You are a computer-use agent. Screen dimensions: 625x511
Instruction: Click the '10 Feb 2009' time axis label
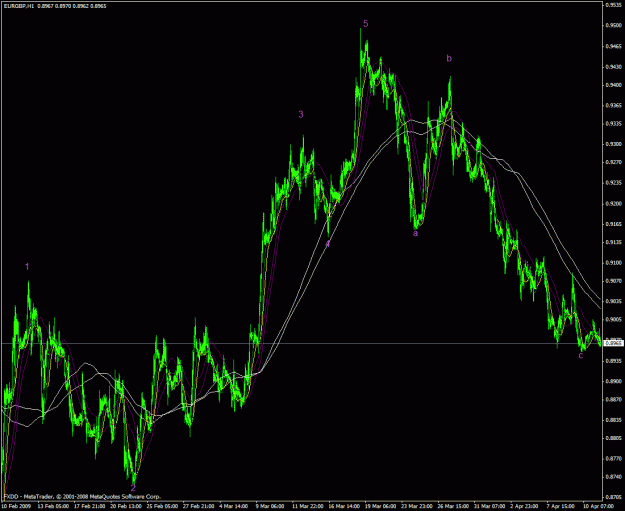(x=16, y=506)
